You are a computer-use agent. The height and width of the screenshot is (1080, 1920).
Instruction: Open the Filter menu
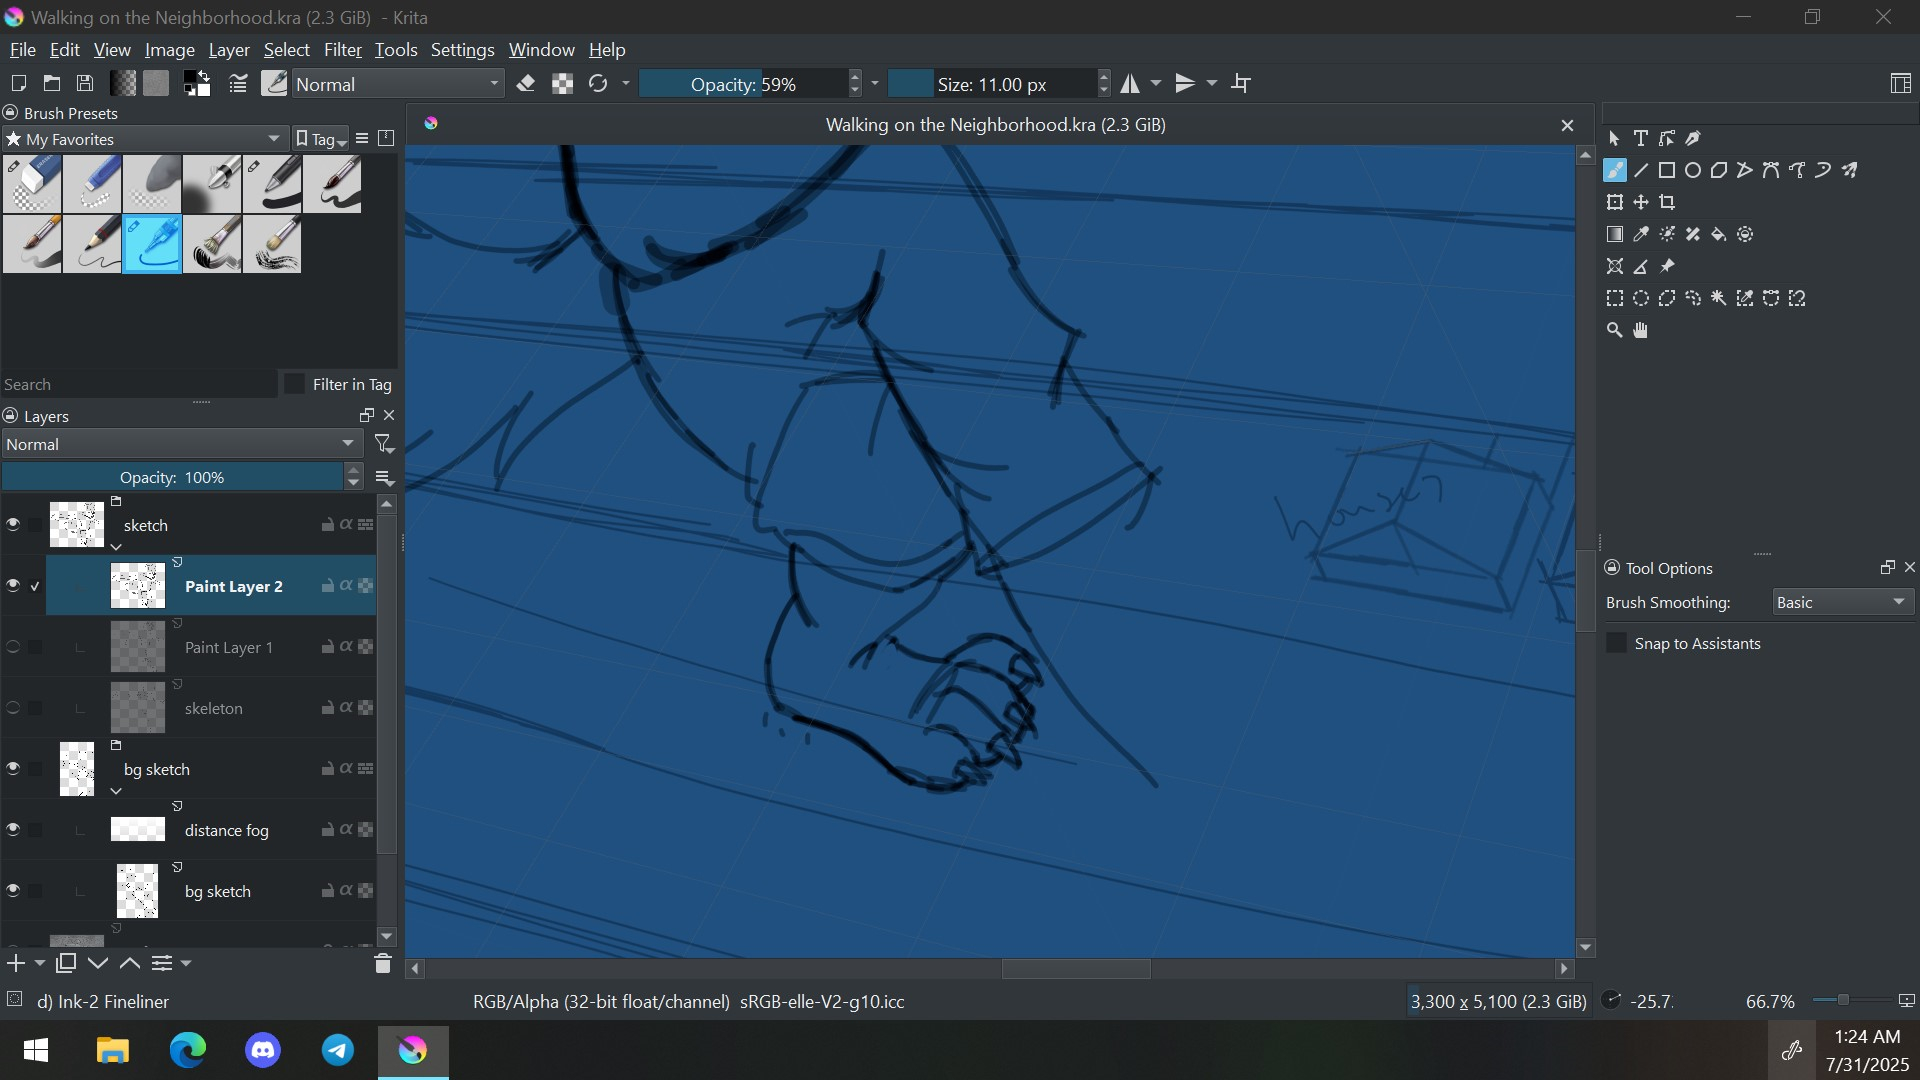pos(342,50)
